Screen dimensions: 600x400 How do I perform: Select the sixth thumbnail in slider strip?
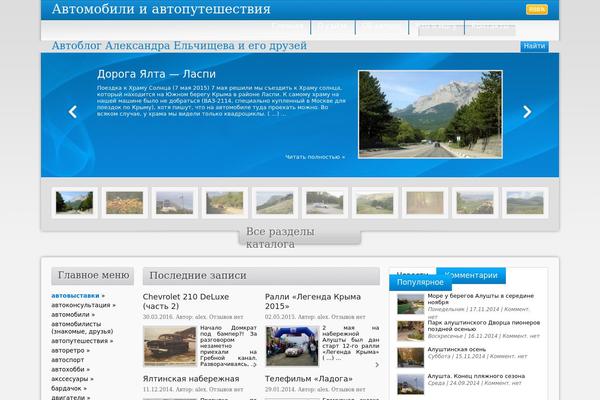point(325,202)
